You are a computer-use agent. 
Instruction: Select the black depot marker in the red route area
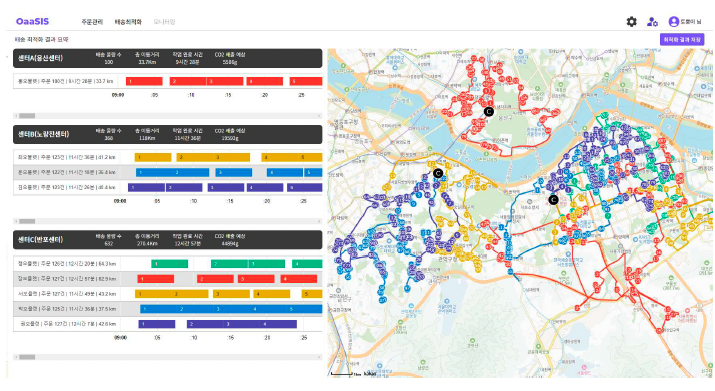click(488, 111)
